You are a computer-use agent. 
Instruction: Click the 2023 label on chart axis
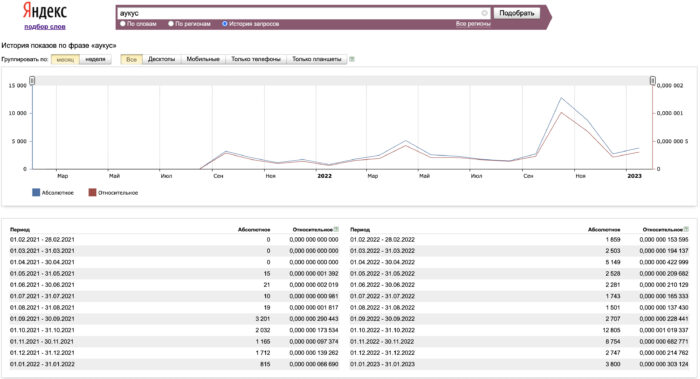point(634,176)
